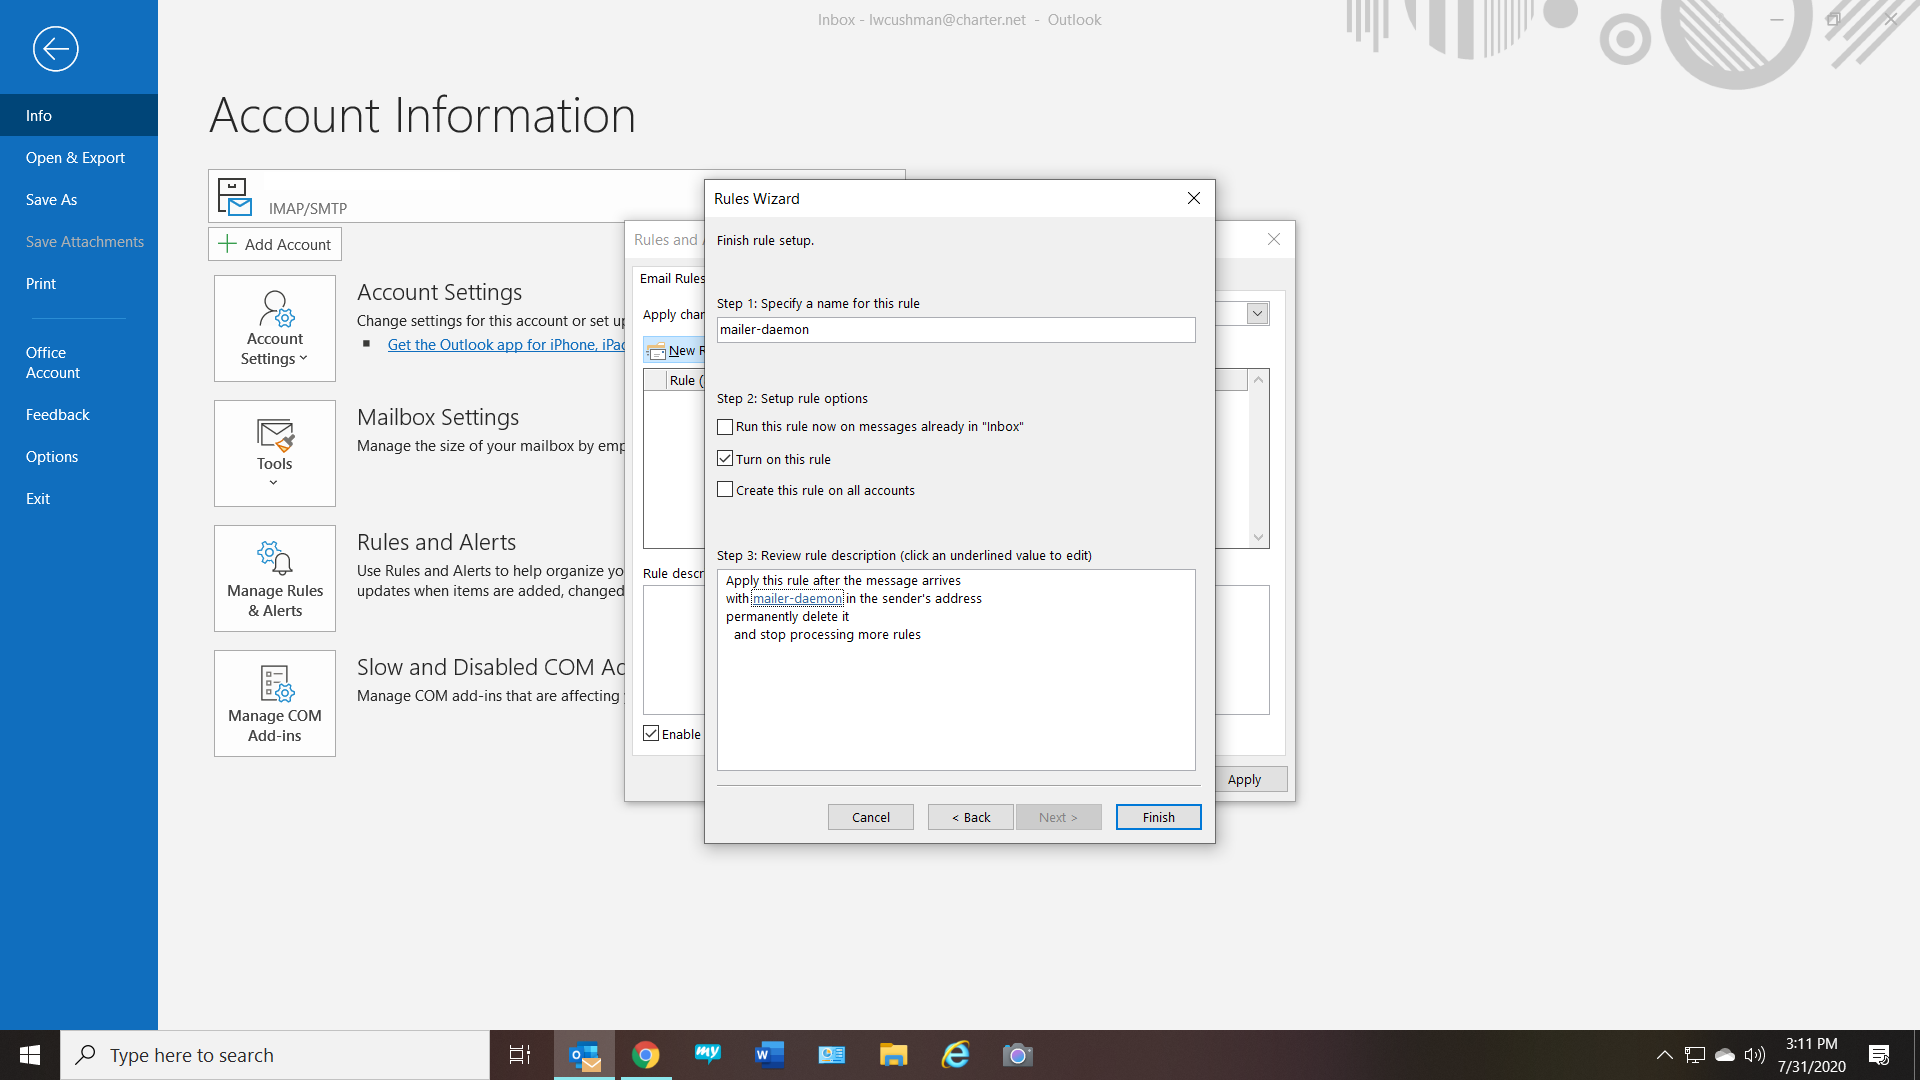Click the Cancel button to discard
Image resolution: width=1920 pixels, height=1080 pixels.
[870, 816]
